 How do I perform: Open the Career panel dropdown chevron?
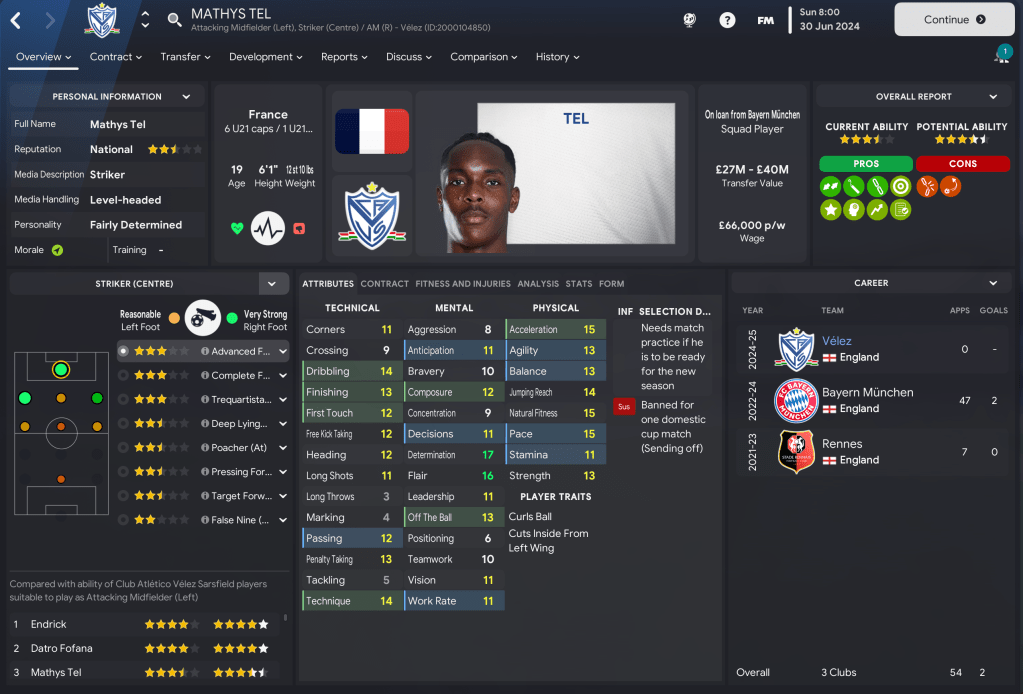click(993, 283)
